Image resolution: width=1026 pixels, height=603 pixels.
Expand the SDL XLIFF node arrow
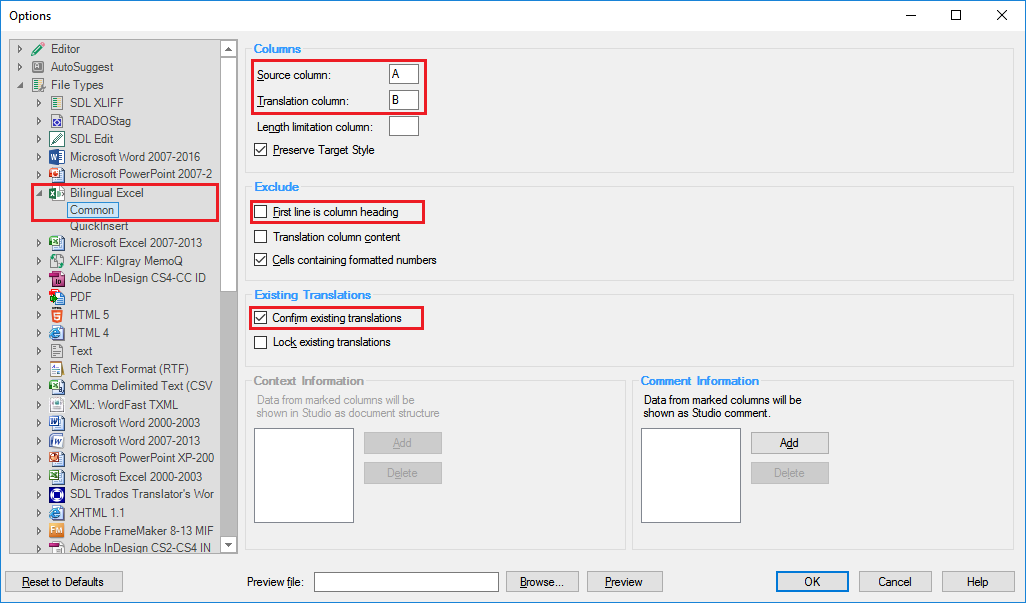pos(39,103)
